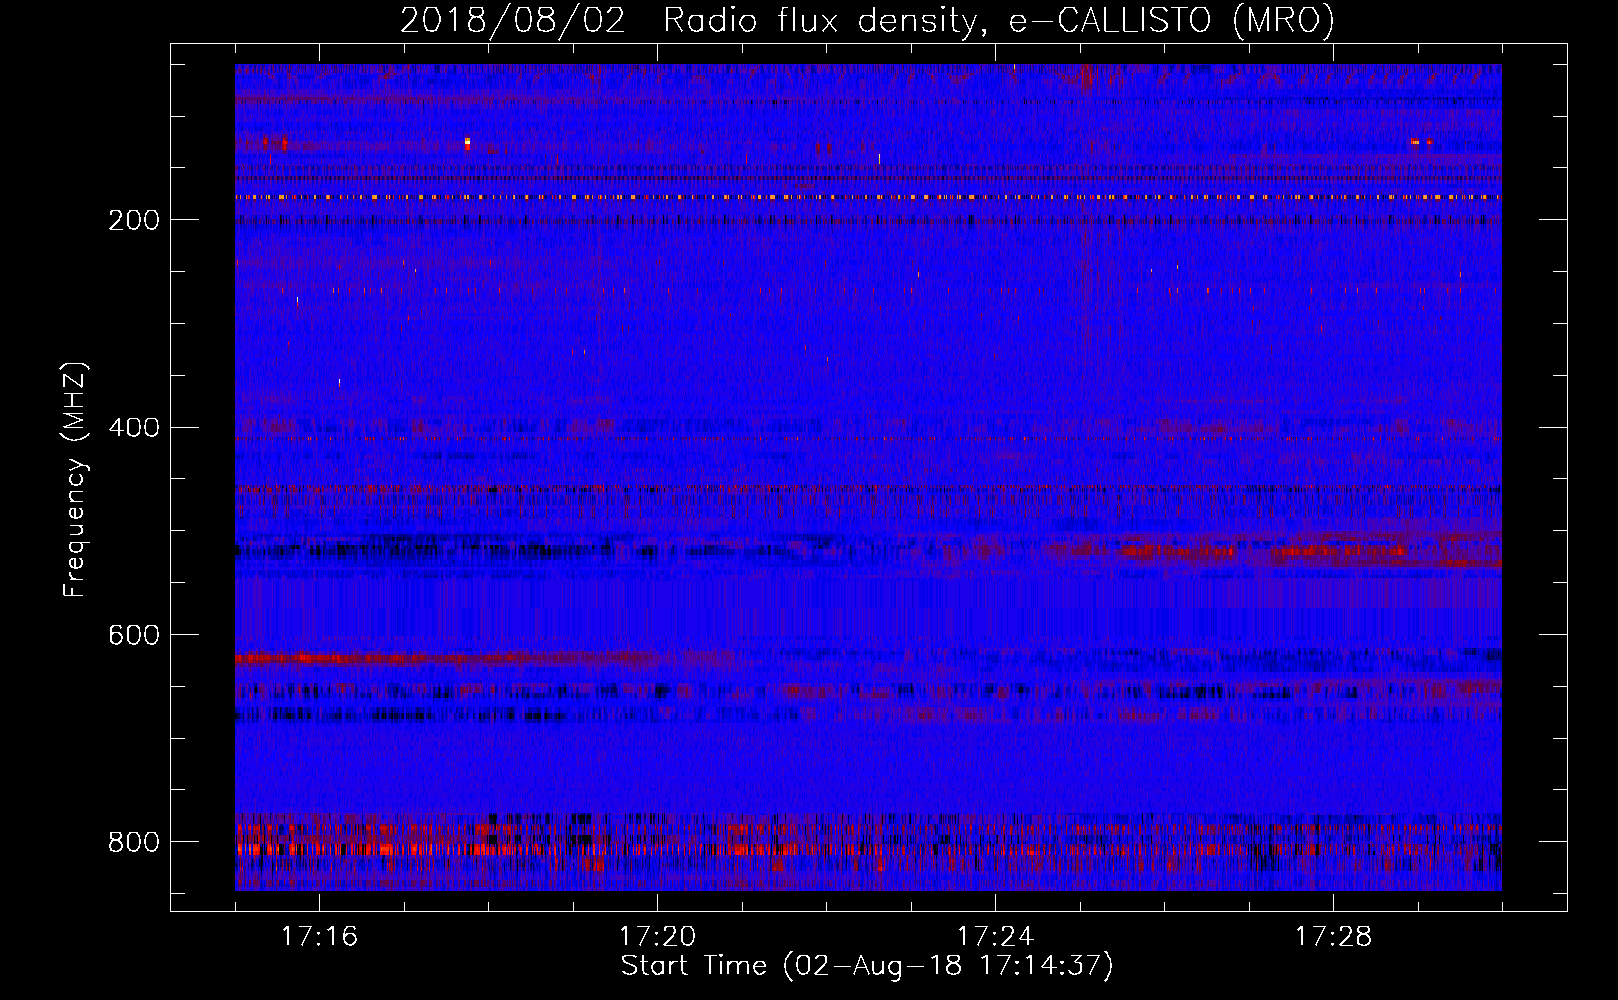Image resolution: width=1618 pixels, height=1000 pixels.
Task: Click the 200 frequency tick label
Action: pyautogui.click(x=134, y=220)
